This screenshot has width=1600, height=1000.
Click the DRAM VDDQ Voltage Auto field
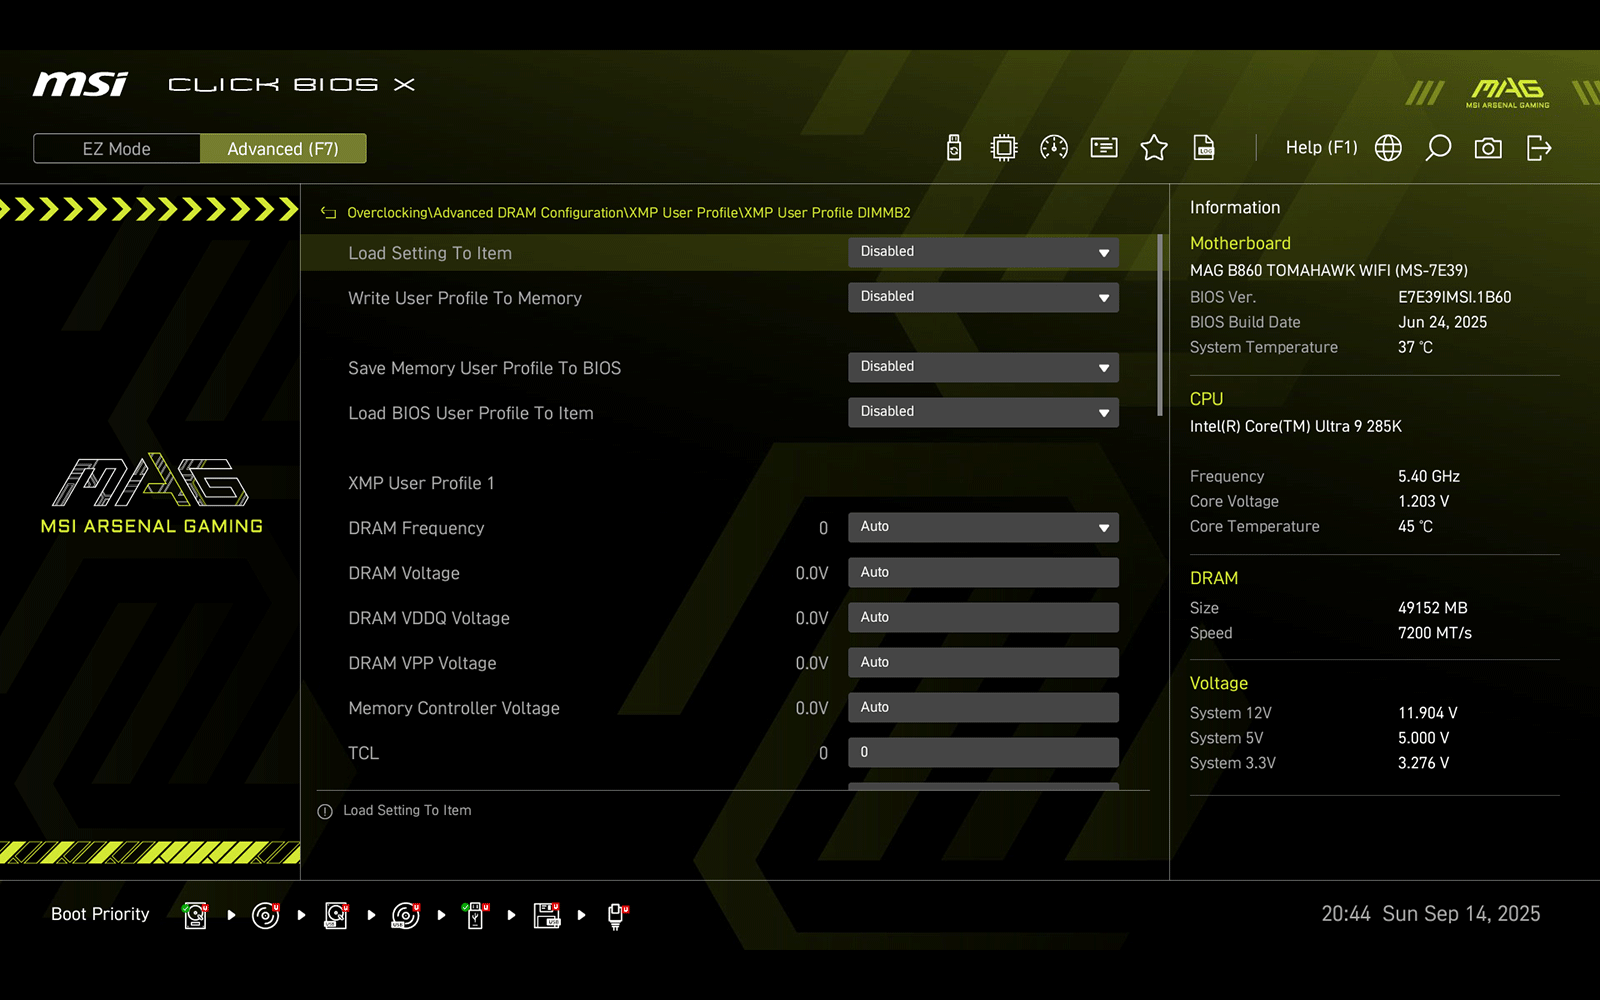(983, 617)
